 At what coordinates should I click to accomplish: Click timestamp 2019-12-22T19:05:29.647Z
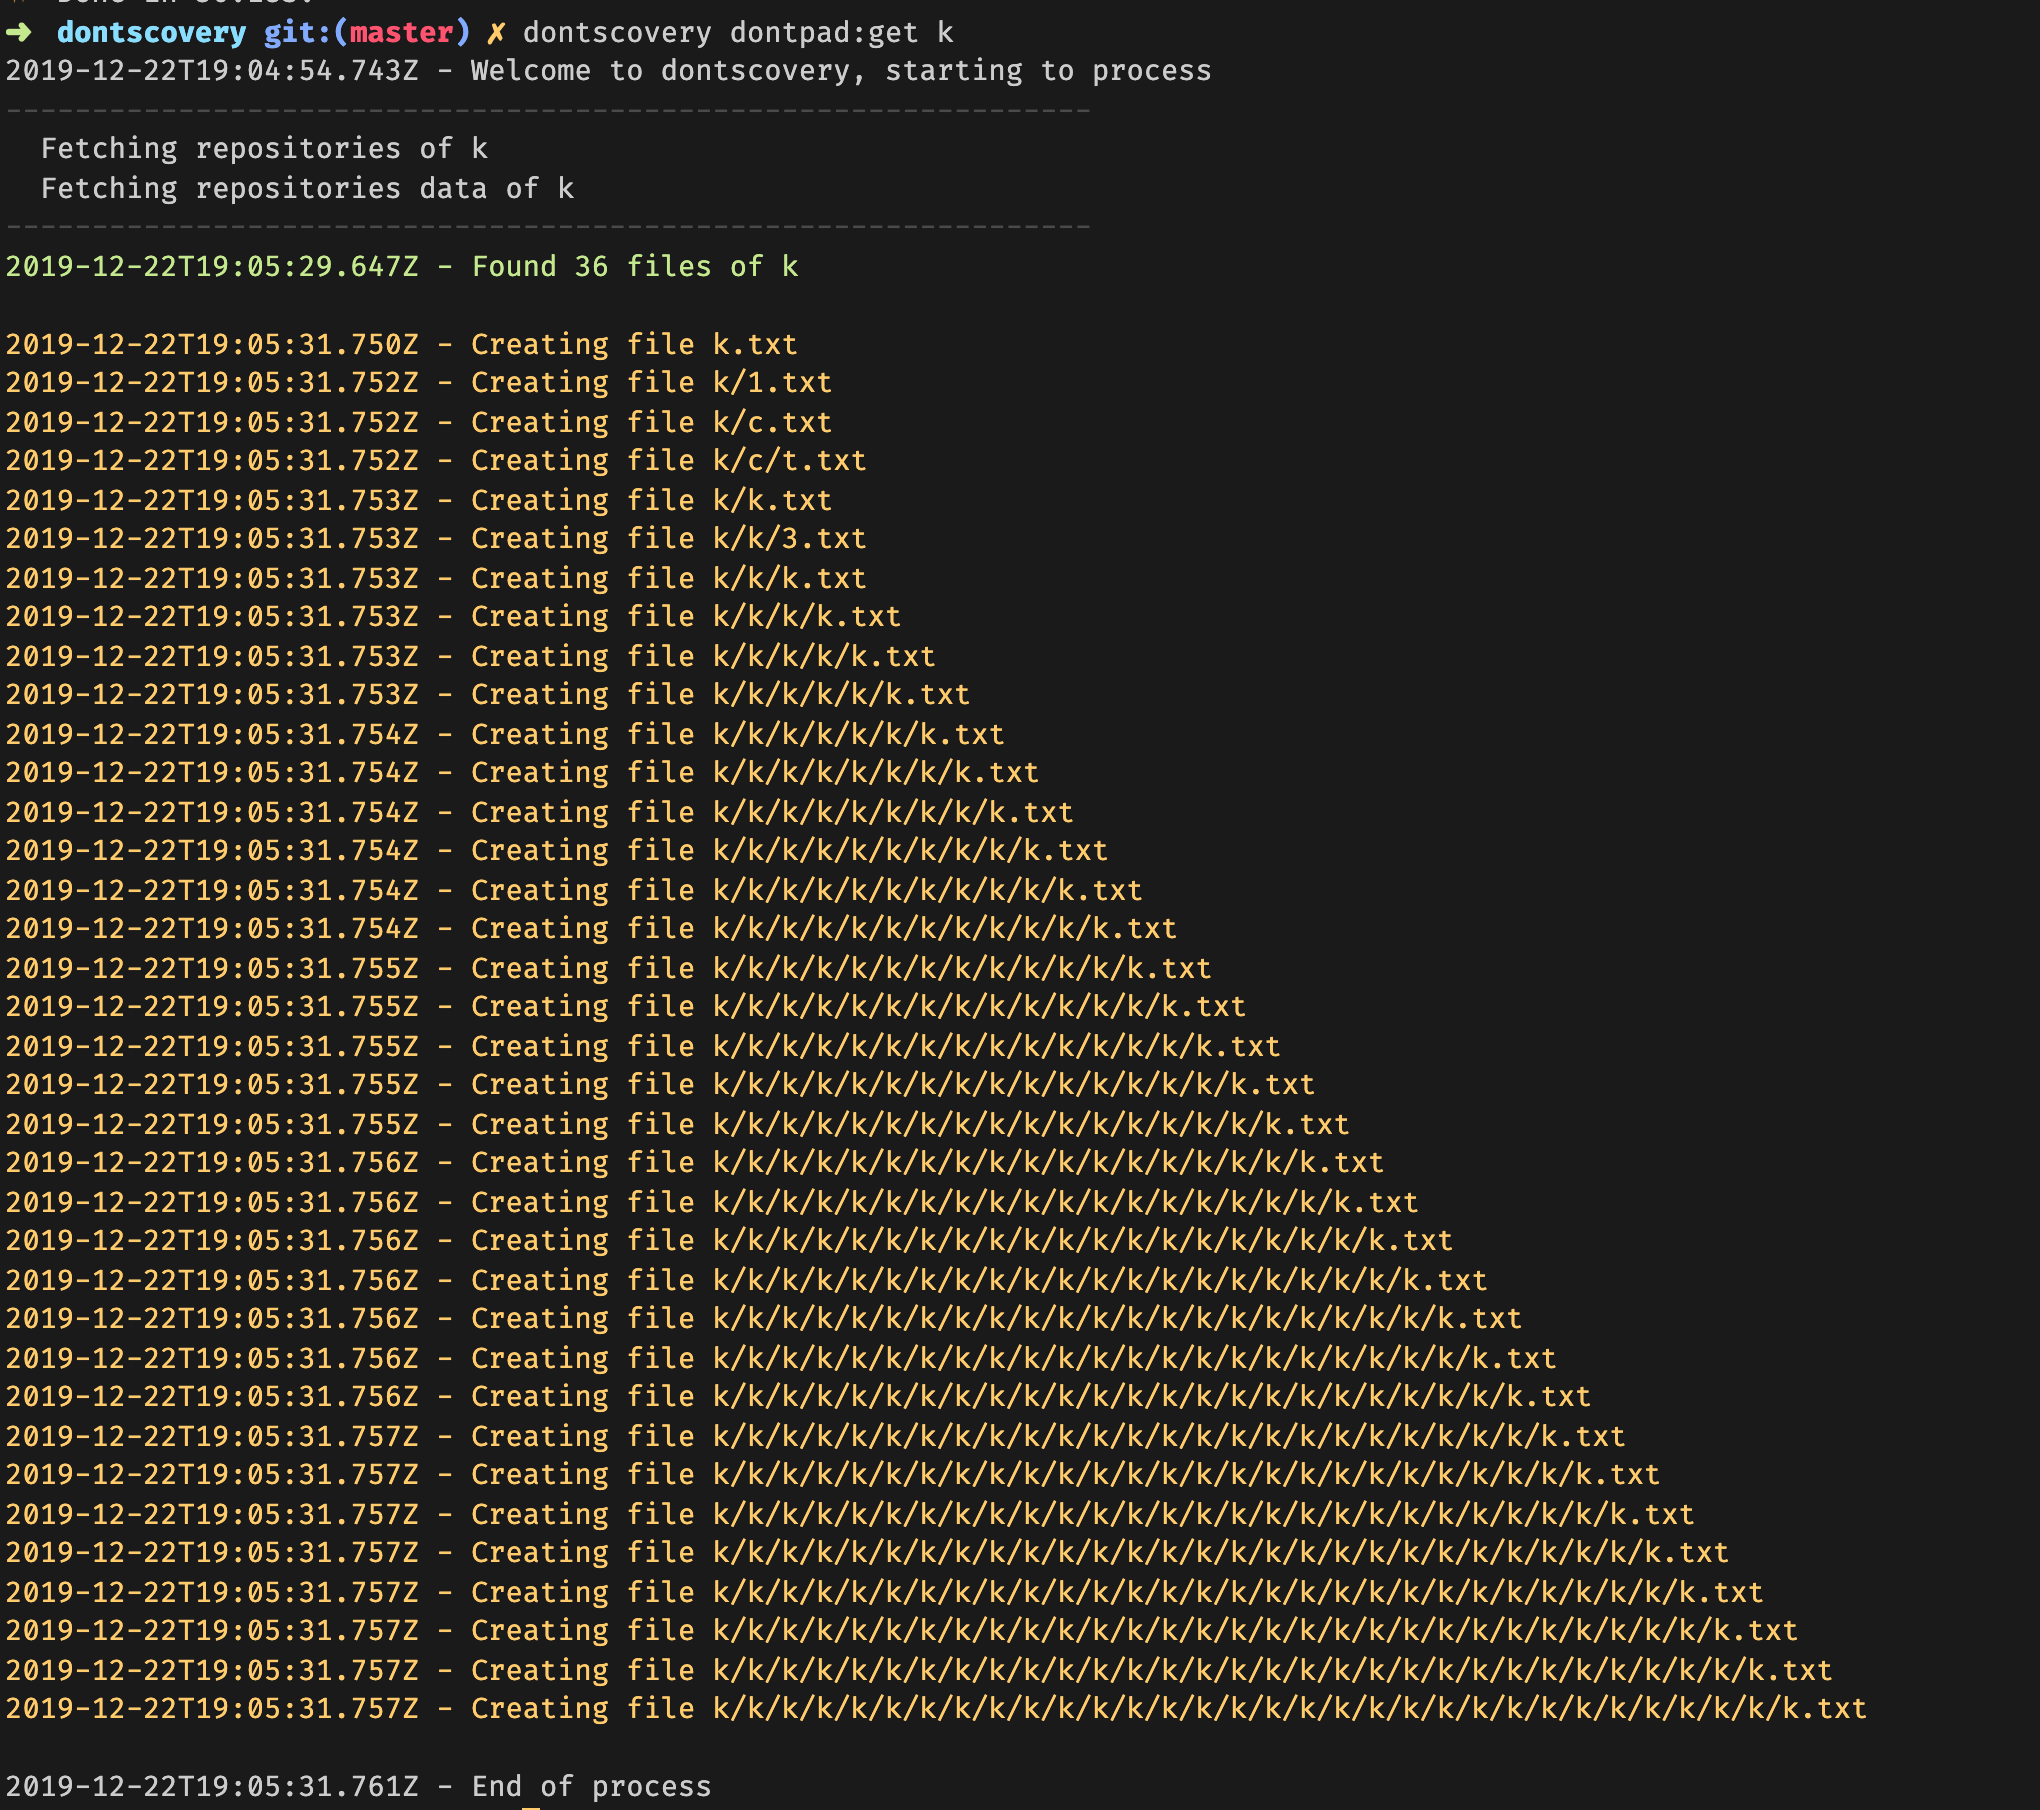pyautogui.click(x=212, y=267)
